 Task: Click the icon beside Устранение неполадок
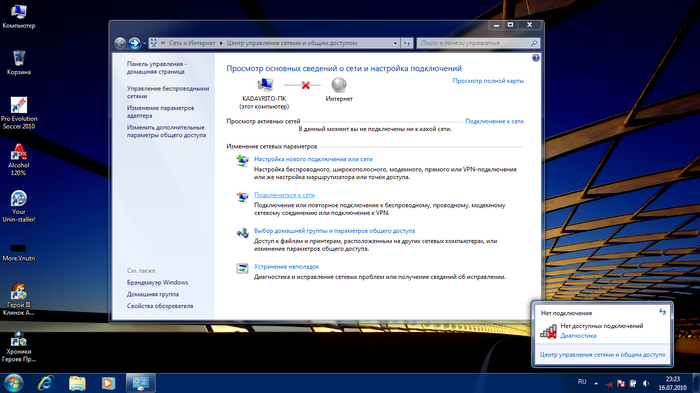click(242, 268)
